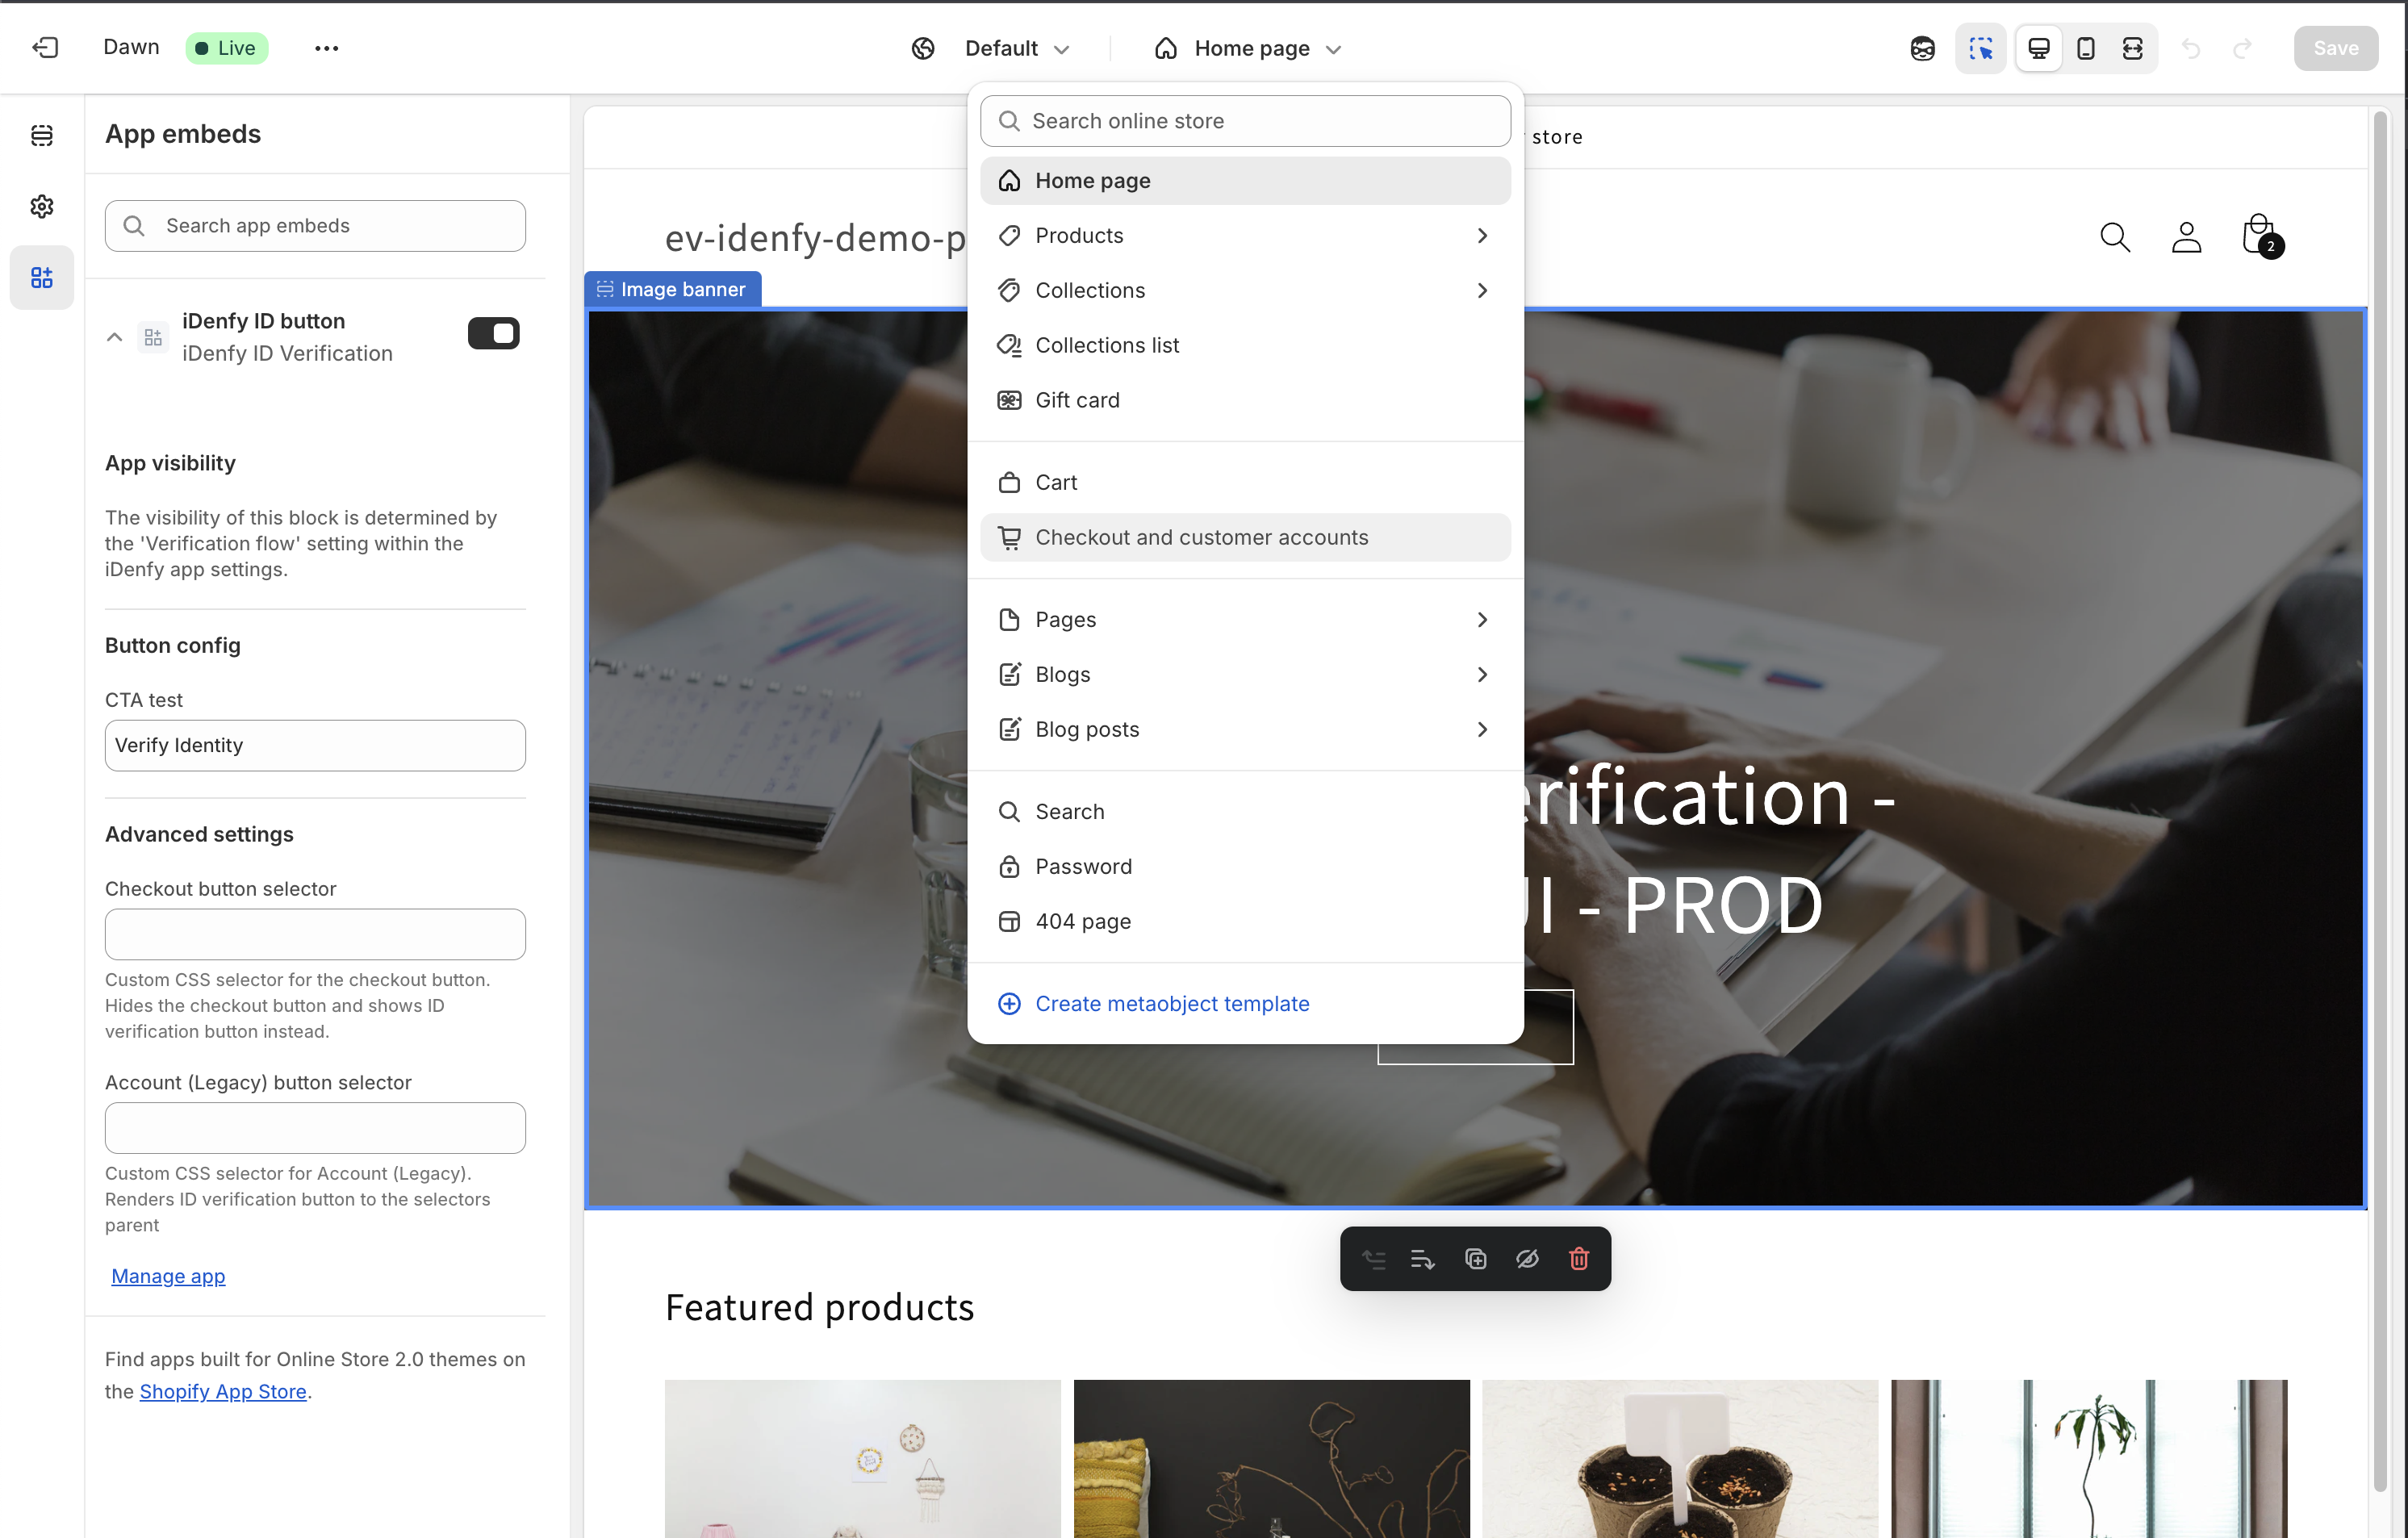Click the Search online store field
The height and width of the screenshot is (1538, 2408).
1245,120
